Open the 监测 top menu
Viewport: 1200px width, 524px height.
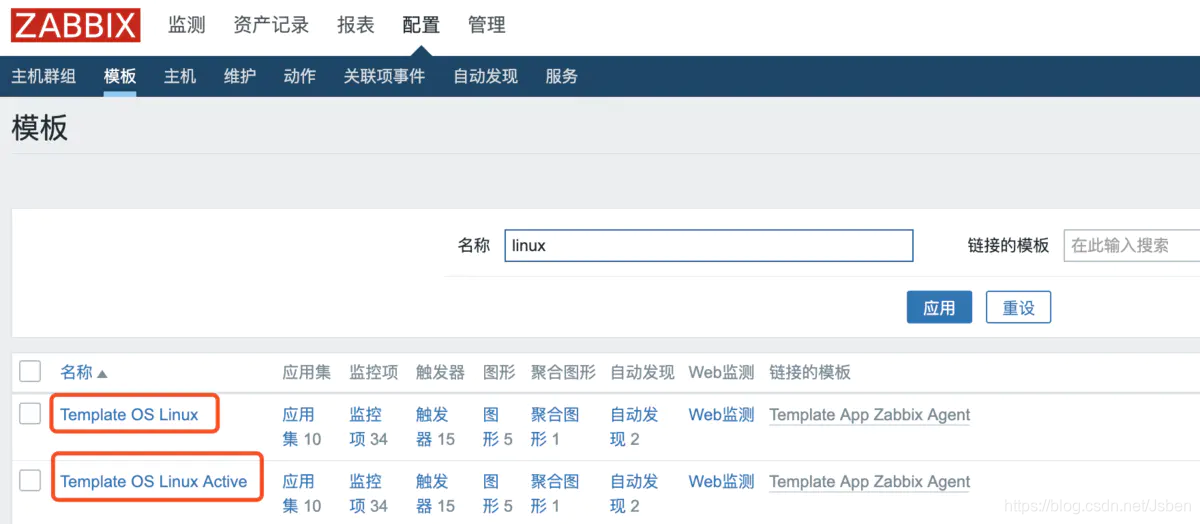pos(187,25)
